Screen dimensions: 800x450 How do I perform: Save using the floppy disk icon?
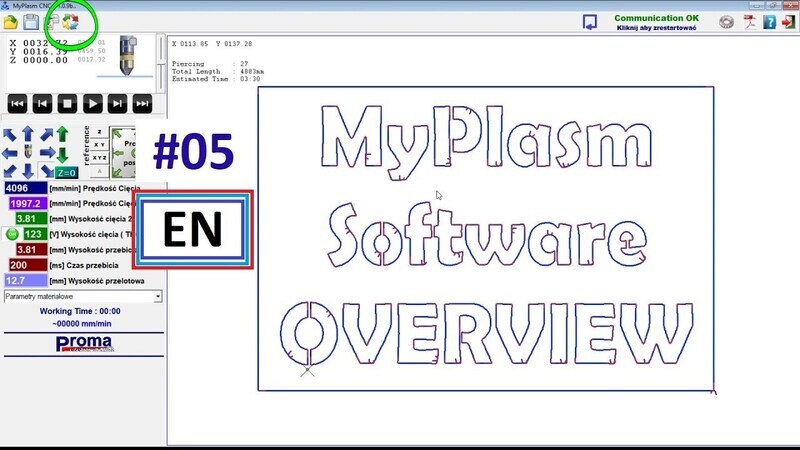tap(31, 22)
